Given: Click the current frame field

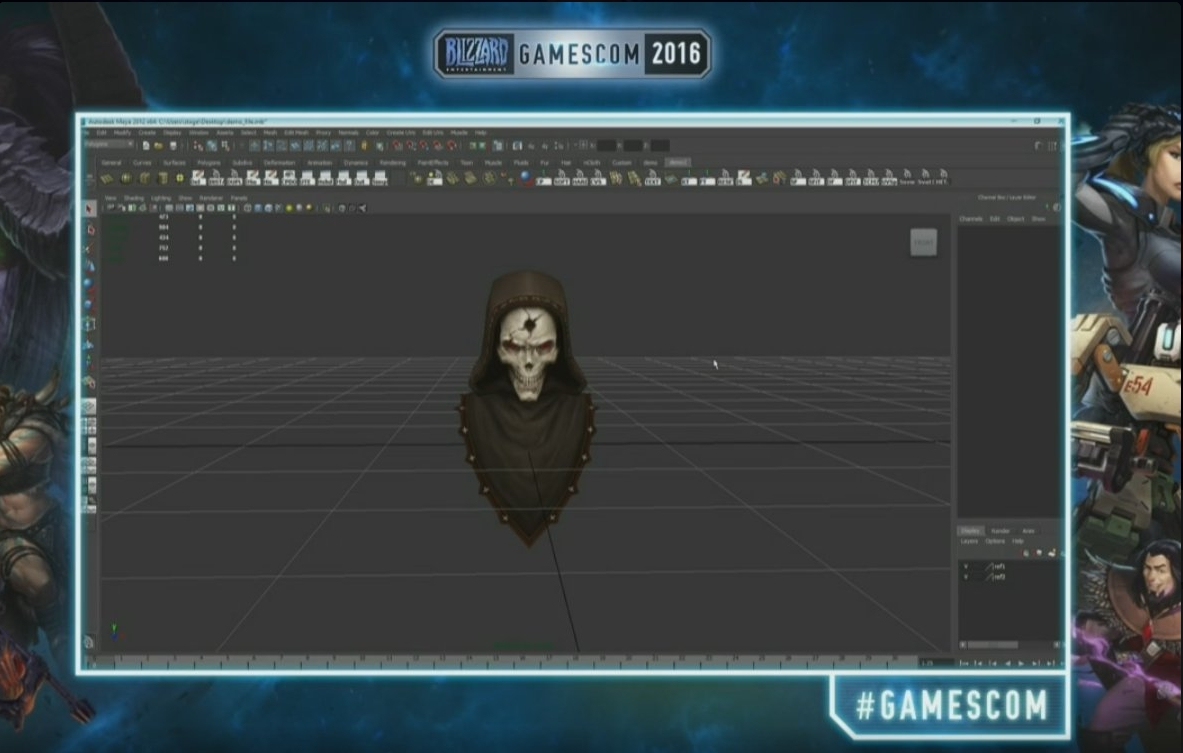Looking at the screenshot, I should [936, 663].
